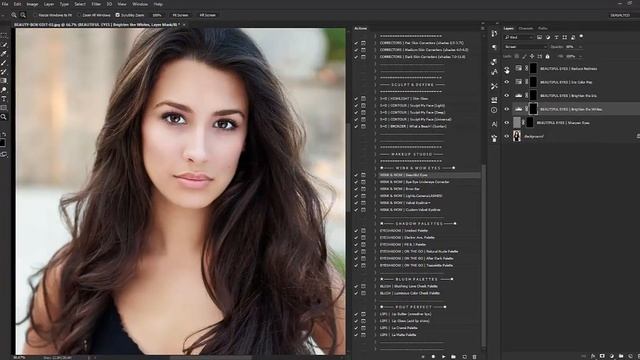Screen dimensions: 640x360
Task: Open the Opacity value dropdown arrow
Action: tap(580, 47)
